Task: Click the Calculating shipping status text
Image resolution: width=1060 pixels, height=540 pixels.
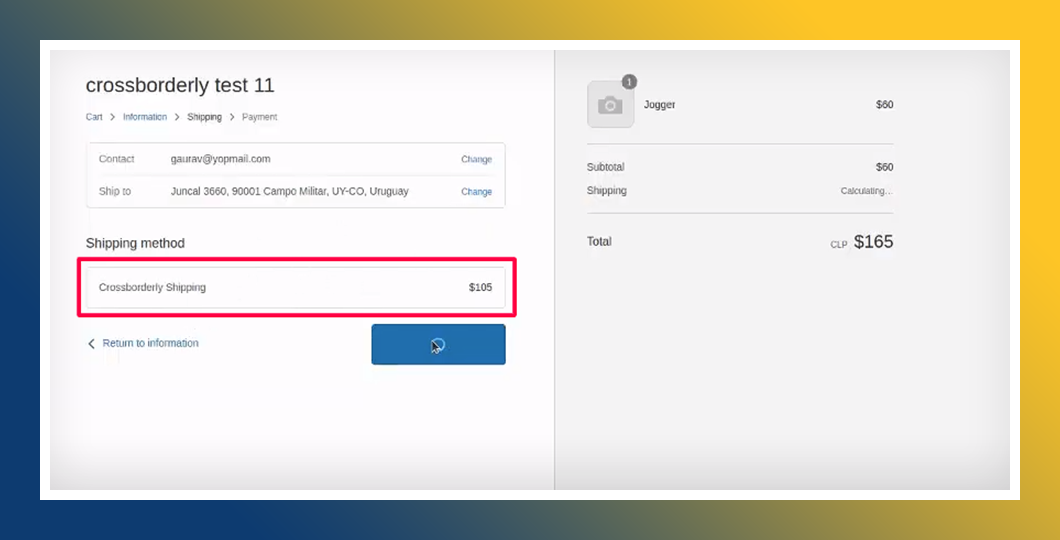Action: 866,191
